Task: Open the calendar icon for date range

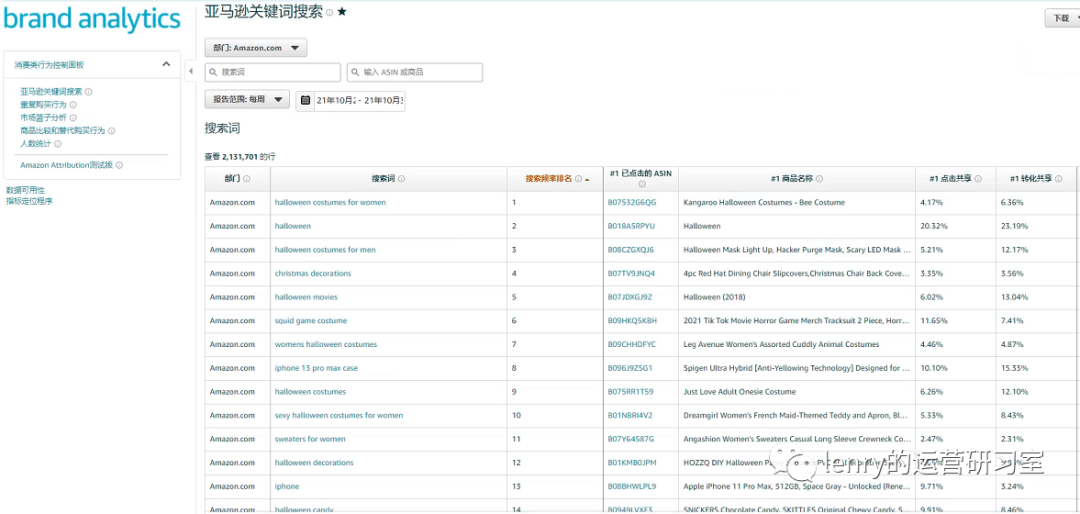Action: 306,100
